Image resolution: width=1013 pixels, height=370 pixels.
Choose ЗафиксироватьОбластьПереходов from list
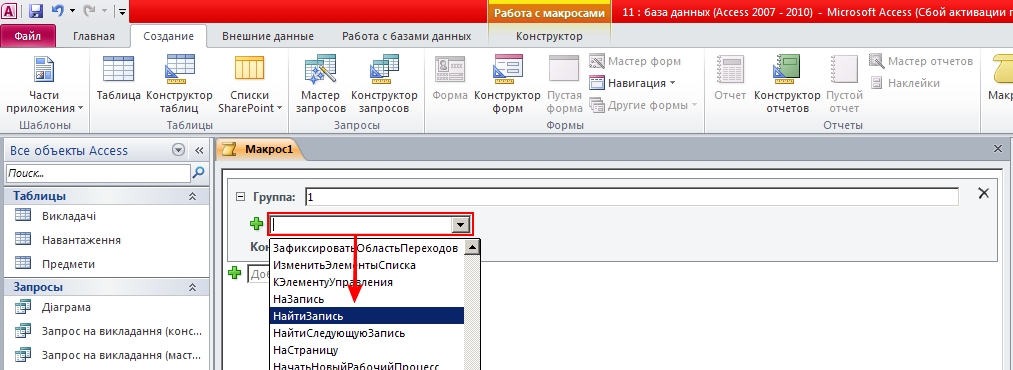coord(366,249)
